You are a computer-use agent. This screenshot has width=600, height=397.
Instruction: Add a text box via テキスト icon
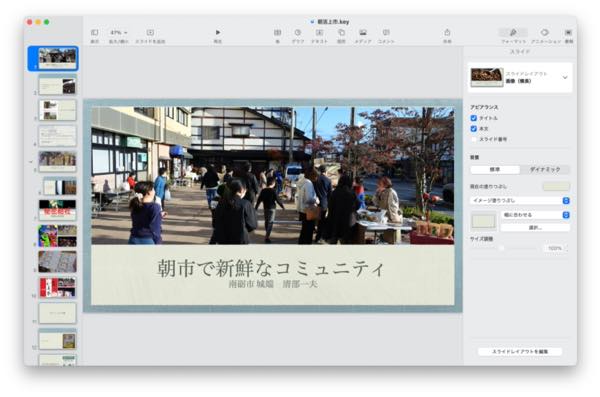(320, 33)
